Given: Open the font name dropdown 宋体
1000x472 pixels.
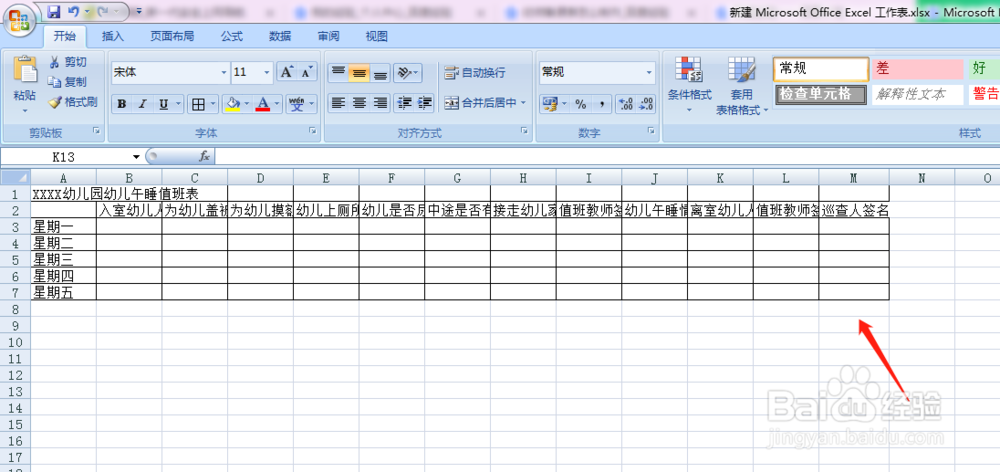Looking at the screenshot, I should pos(224,73).
